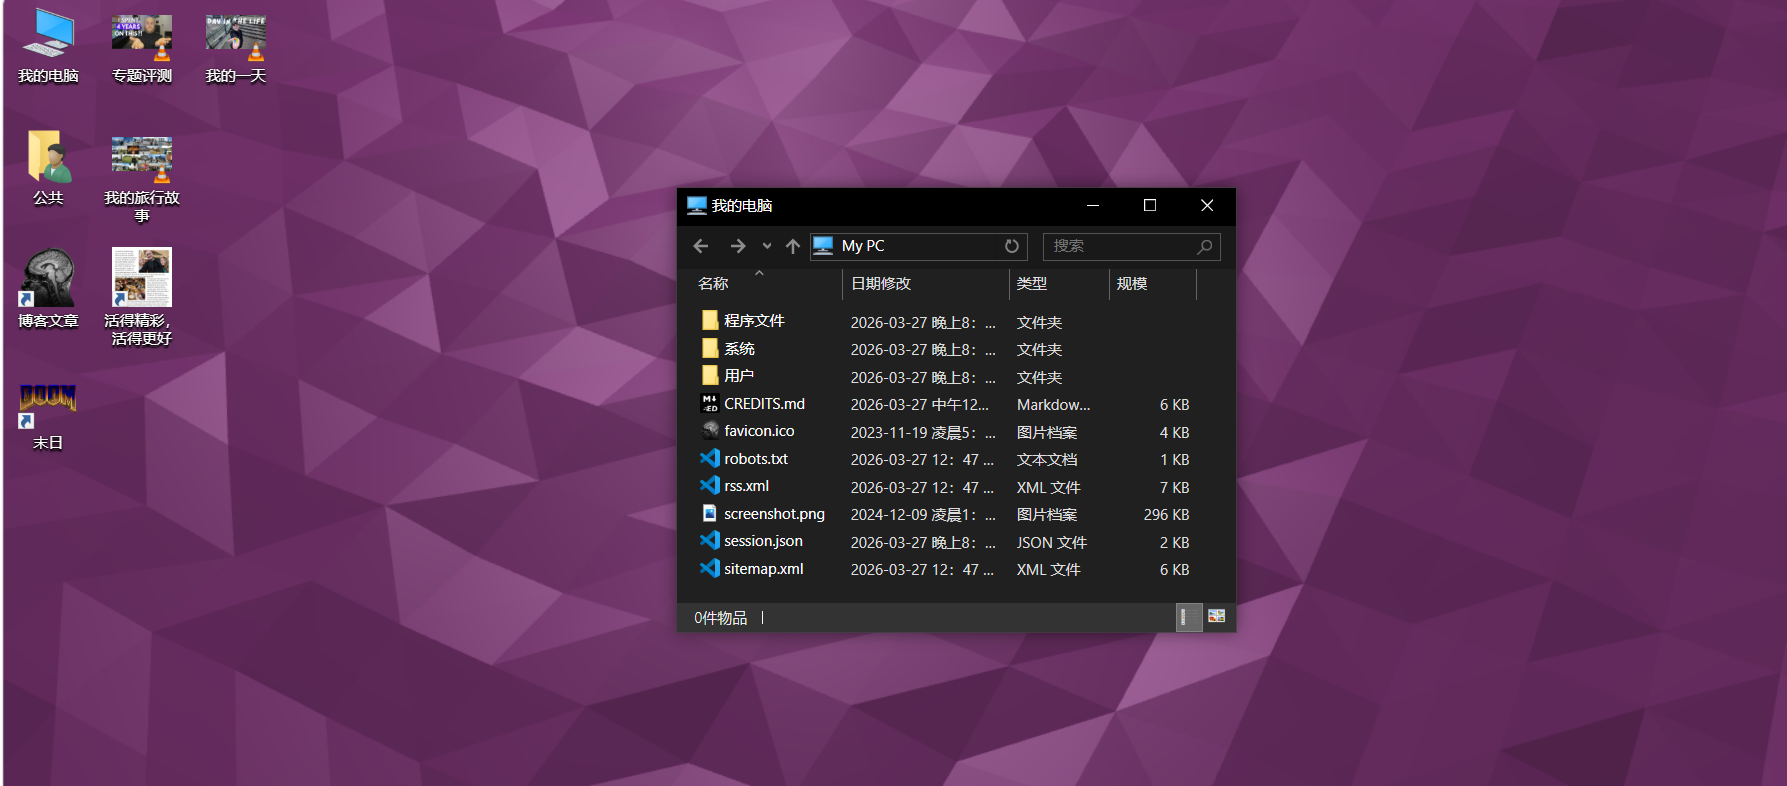Select the session.json VS Code icon
The image size is (1787, 786).
pyautogui.click(x=710, y=540)
